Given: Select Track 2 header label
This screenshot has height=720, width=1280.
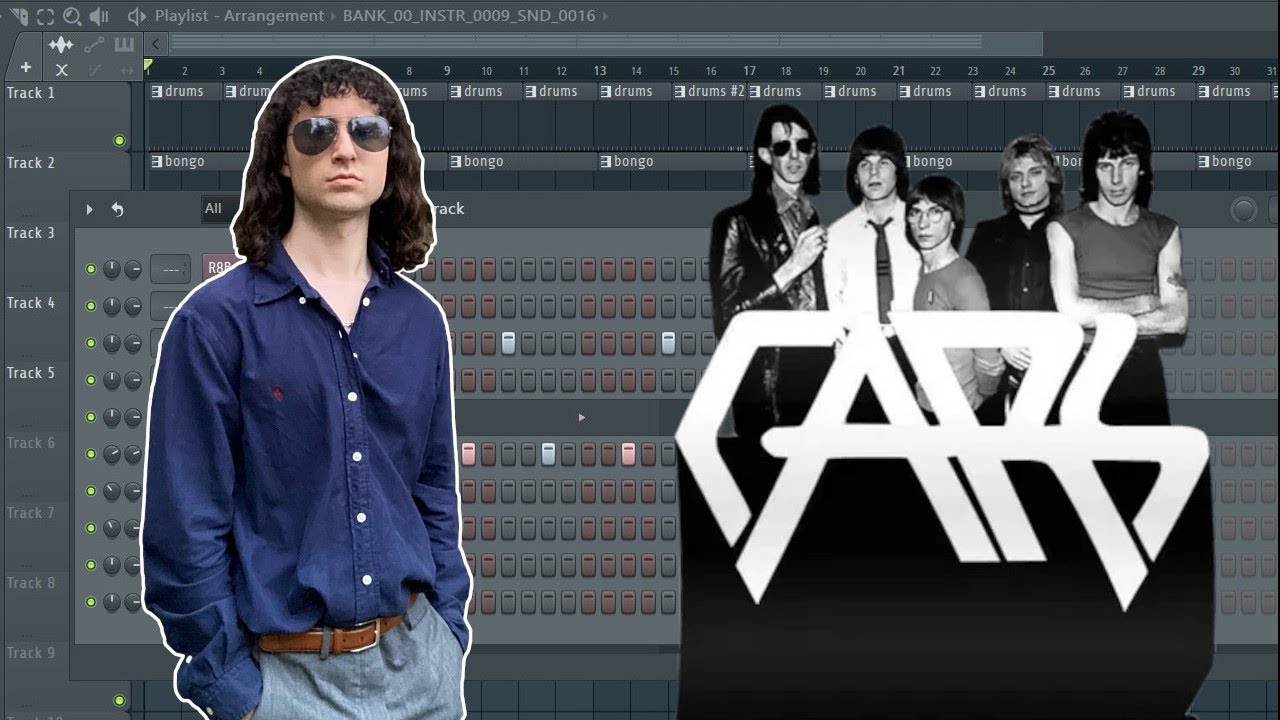Looking at the screenshot, I should click(x=31, y=163).
